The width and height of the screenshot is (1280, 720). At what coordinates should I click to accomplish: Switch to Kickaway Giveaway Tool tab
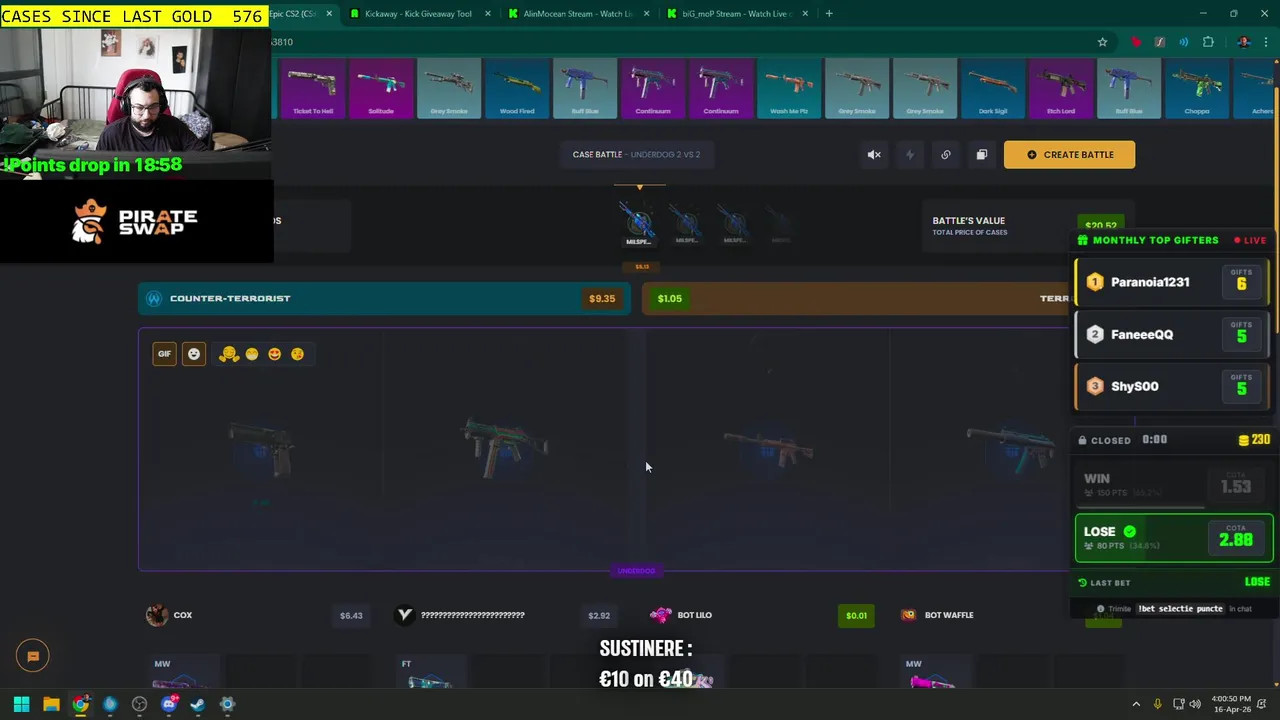418,14
